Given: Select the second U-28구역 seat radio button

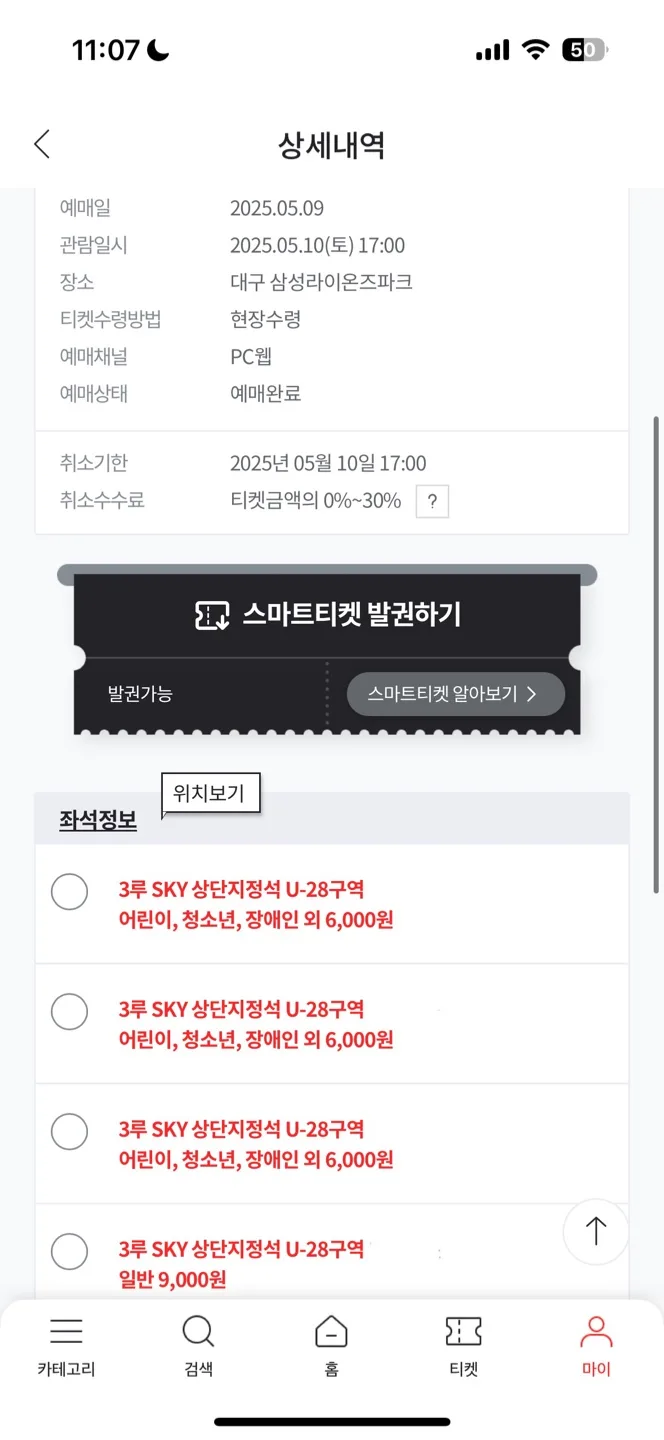Looking at the screenshot, I should (69, 1011).
